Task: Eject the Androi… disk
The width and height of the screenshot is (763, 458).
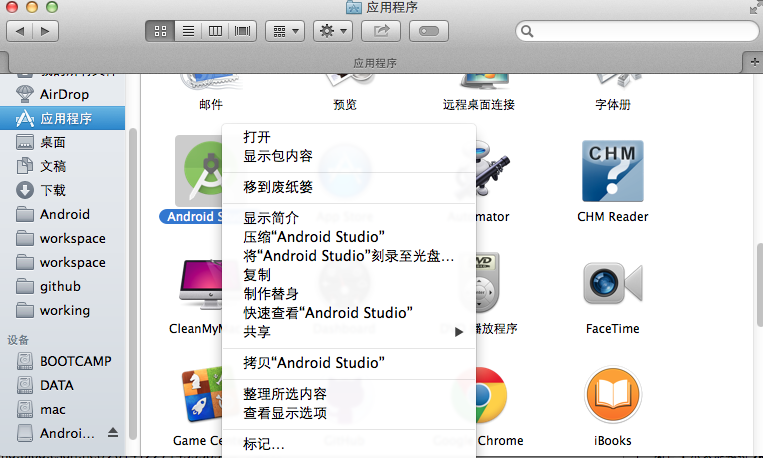Action: pos(113,432)
